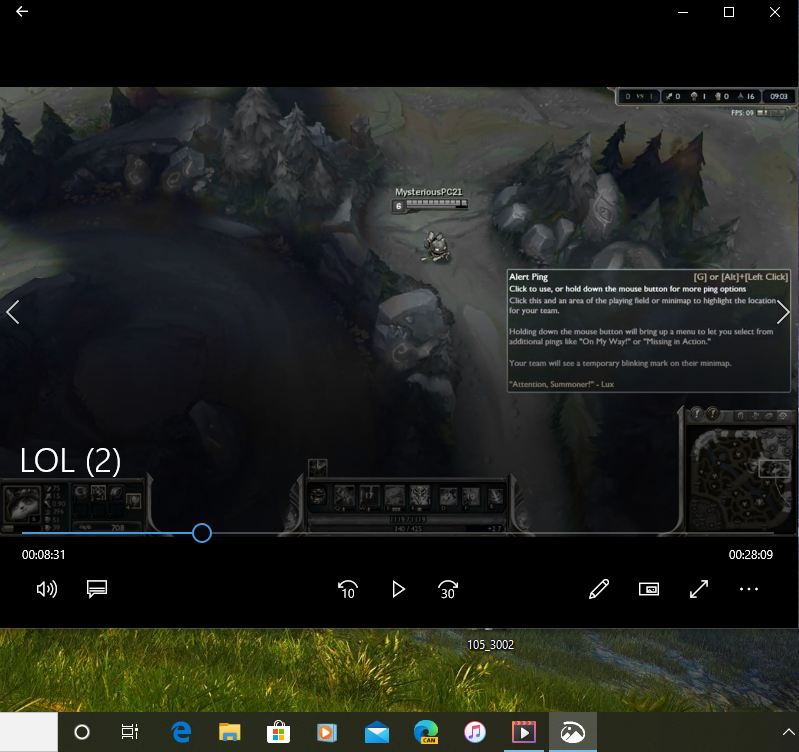Open the edit pencil menu
Screen dimensions: 799x752
[599, 589]
